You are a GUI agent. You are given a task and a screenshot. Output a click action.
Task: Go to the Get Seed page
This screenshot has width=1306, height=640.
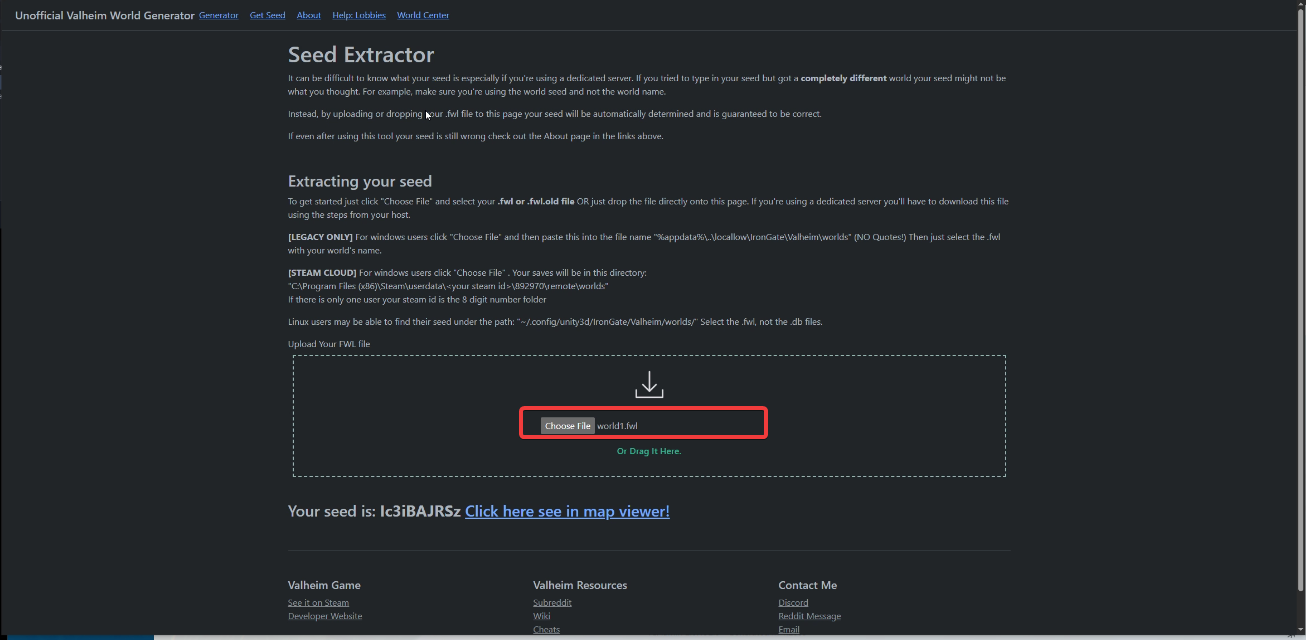point(268,16)
